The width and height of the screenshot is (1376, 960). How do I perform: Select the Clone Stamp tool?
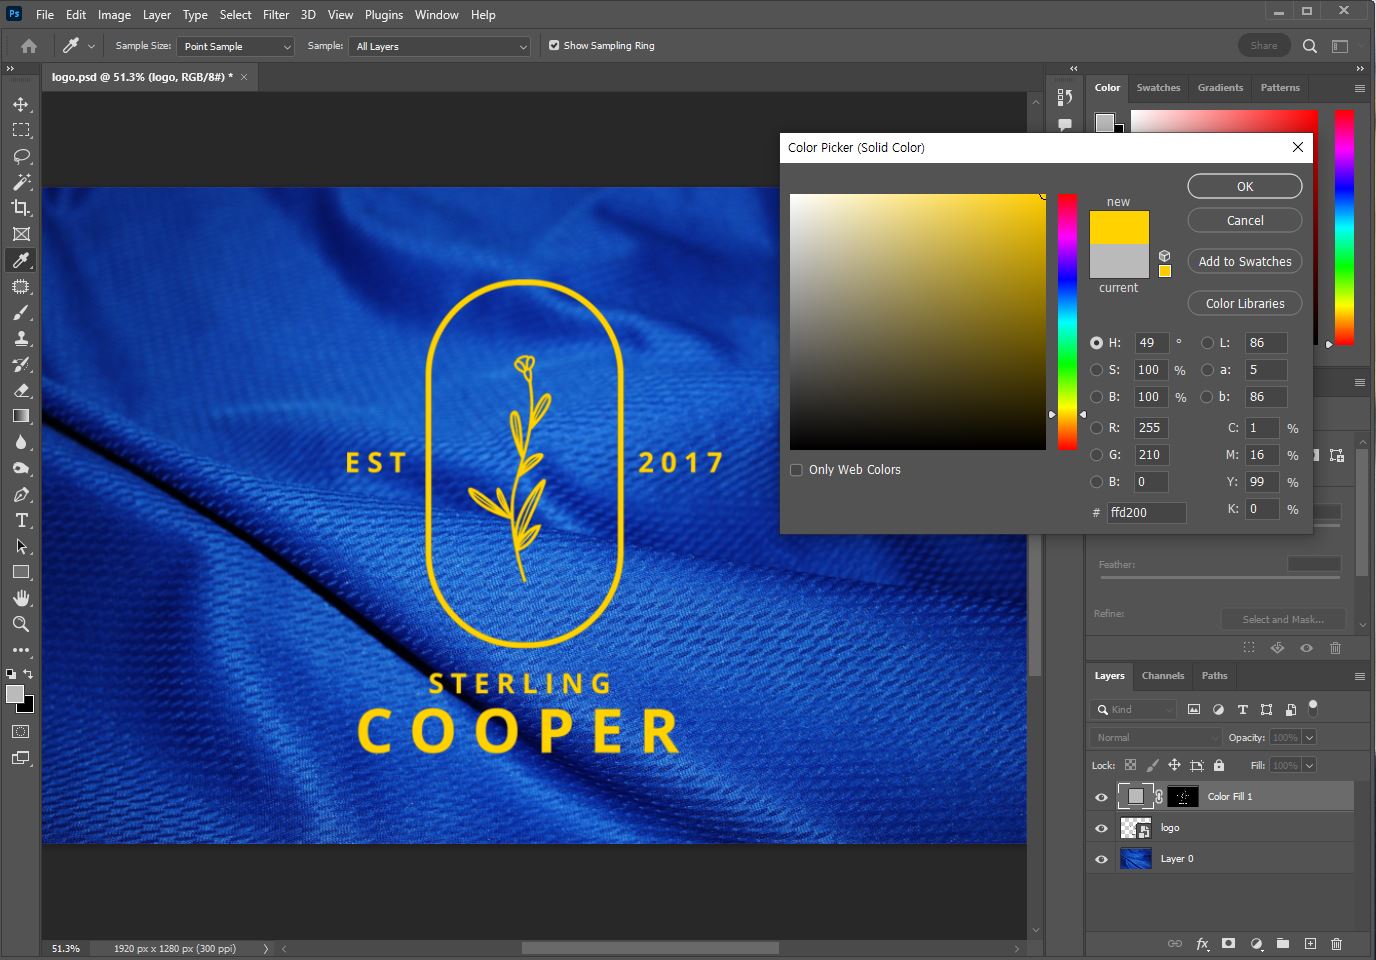[x=21, y=338]
